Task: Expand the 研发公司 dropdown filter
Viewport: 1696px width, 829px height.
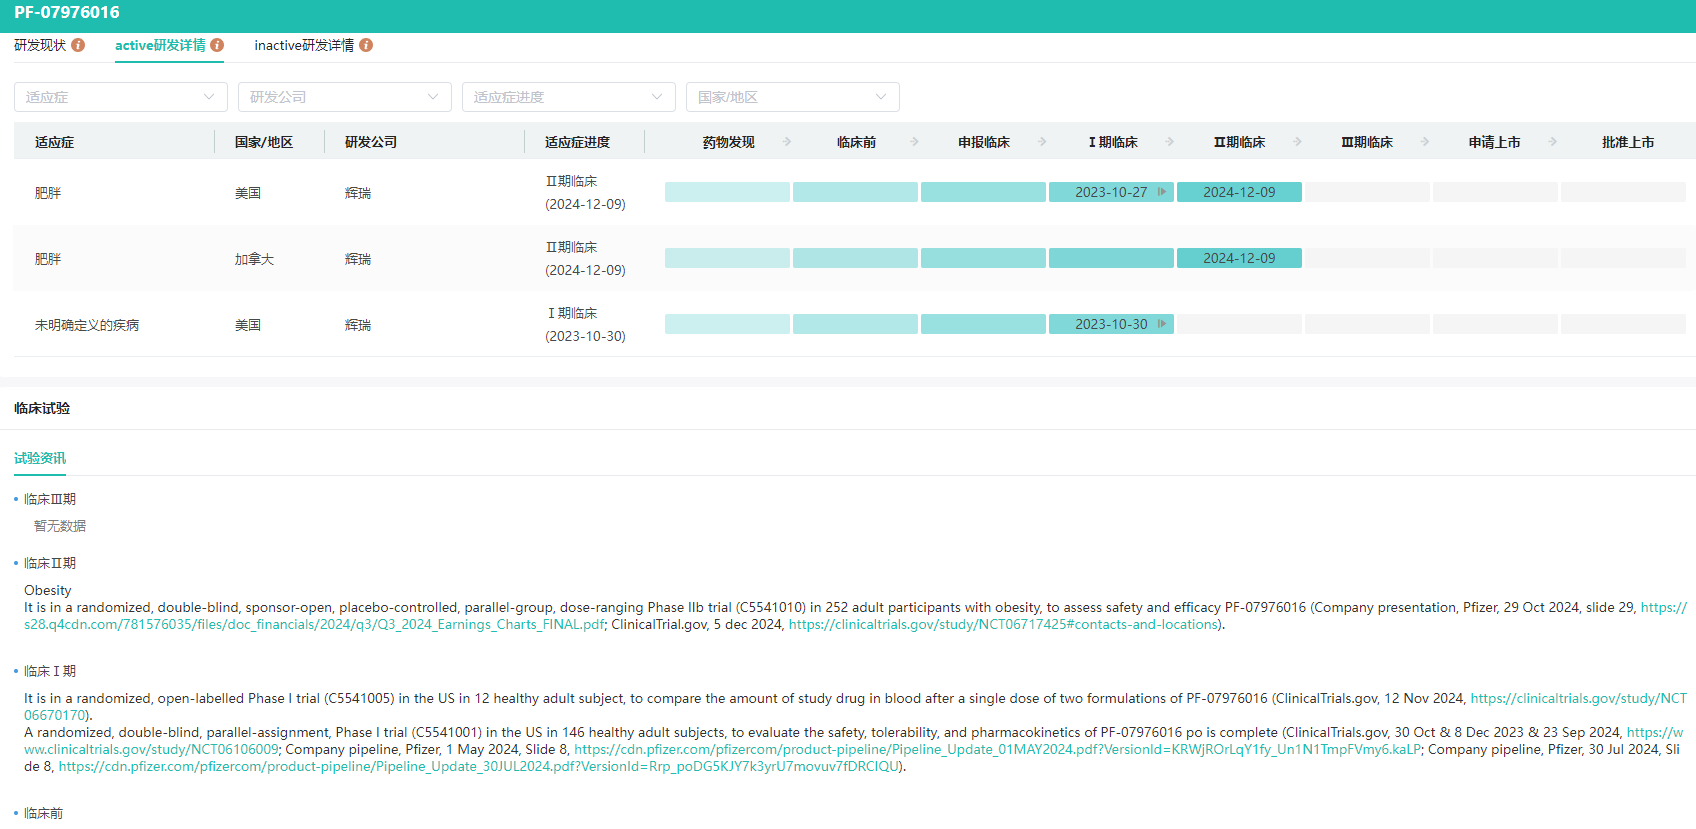Action: (x=344, y=97)
